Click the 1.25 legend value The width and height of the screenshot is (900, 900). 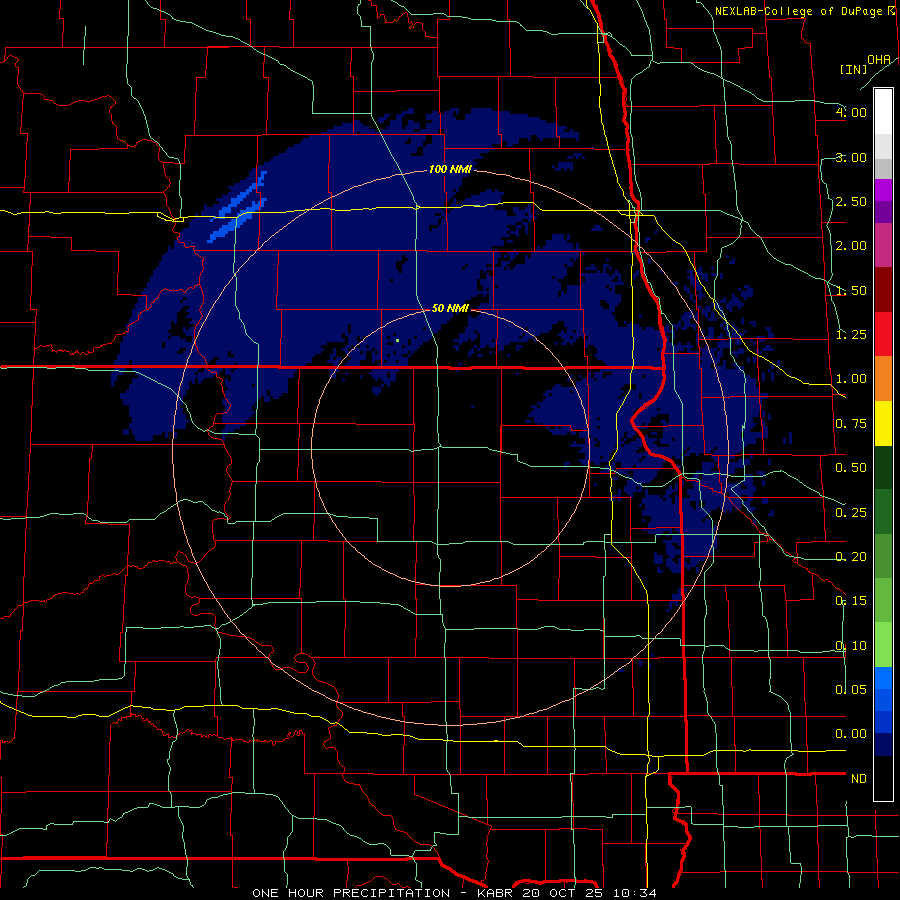[851, 335]
